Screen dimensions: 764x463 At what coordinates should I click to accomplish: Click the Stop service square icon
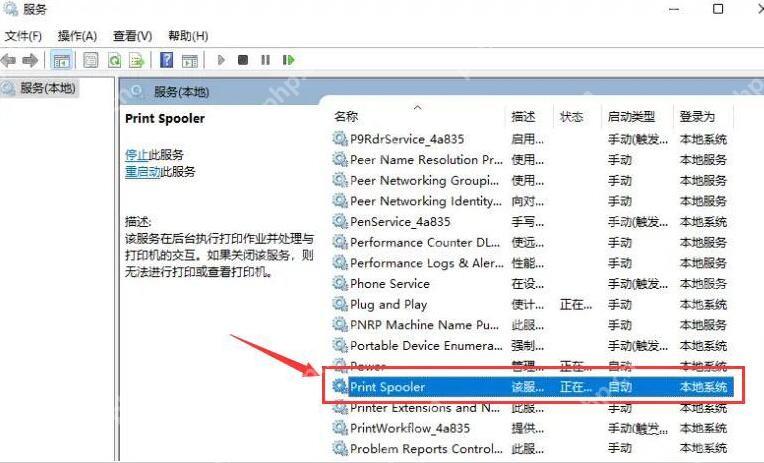[243, 60]
